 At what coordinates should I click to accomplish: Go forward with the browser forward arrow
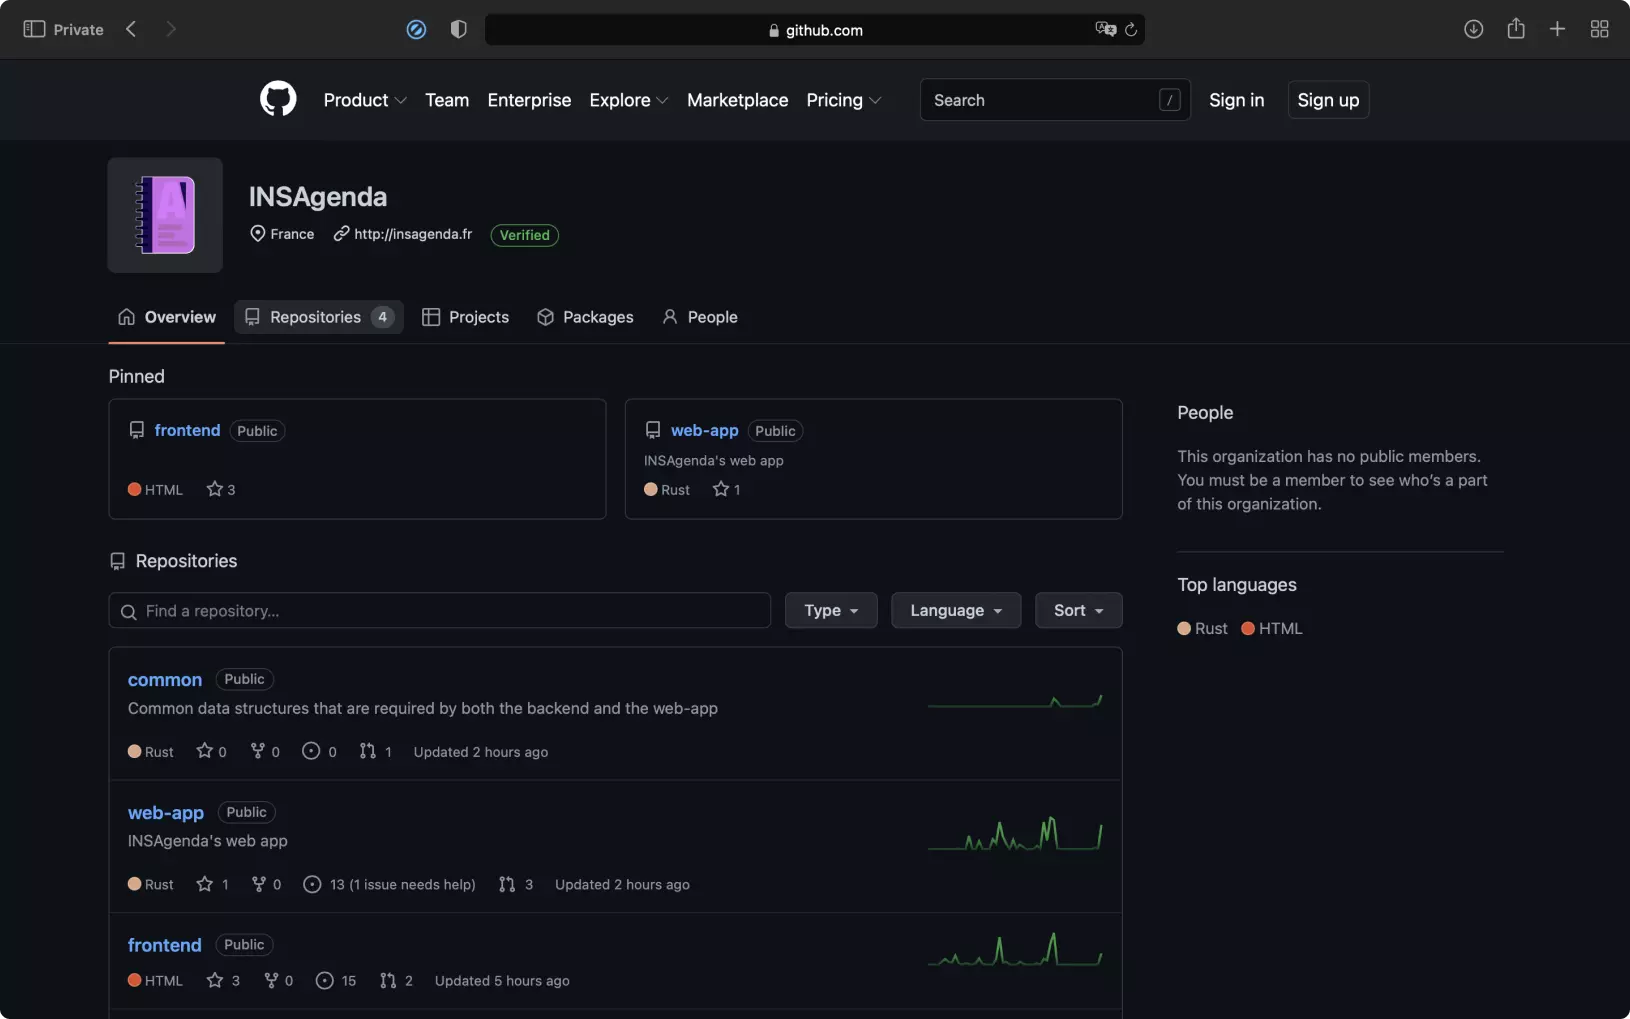coord(171,29)
